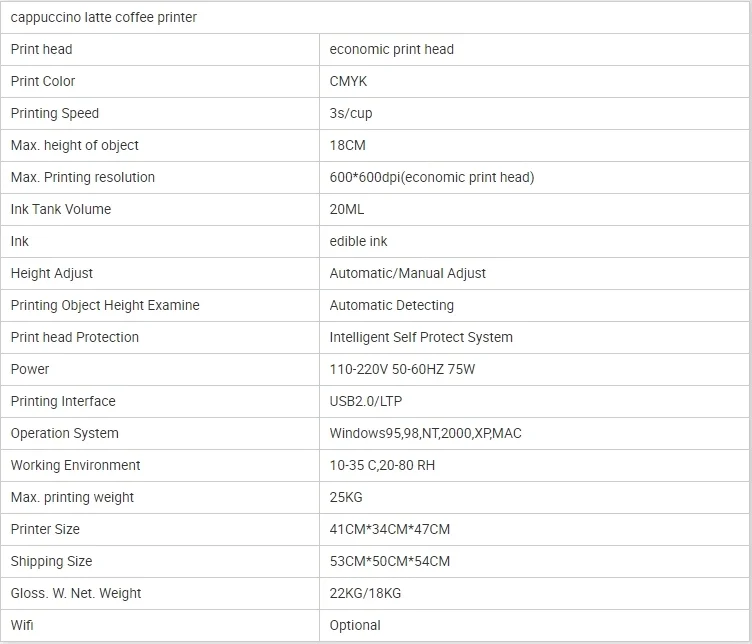This screenshot has height=644, width=752.
Task: Select the 'Print head' label cell
Action: 42,49
